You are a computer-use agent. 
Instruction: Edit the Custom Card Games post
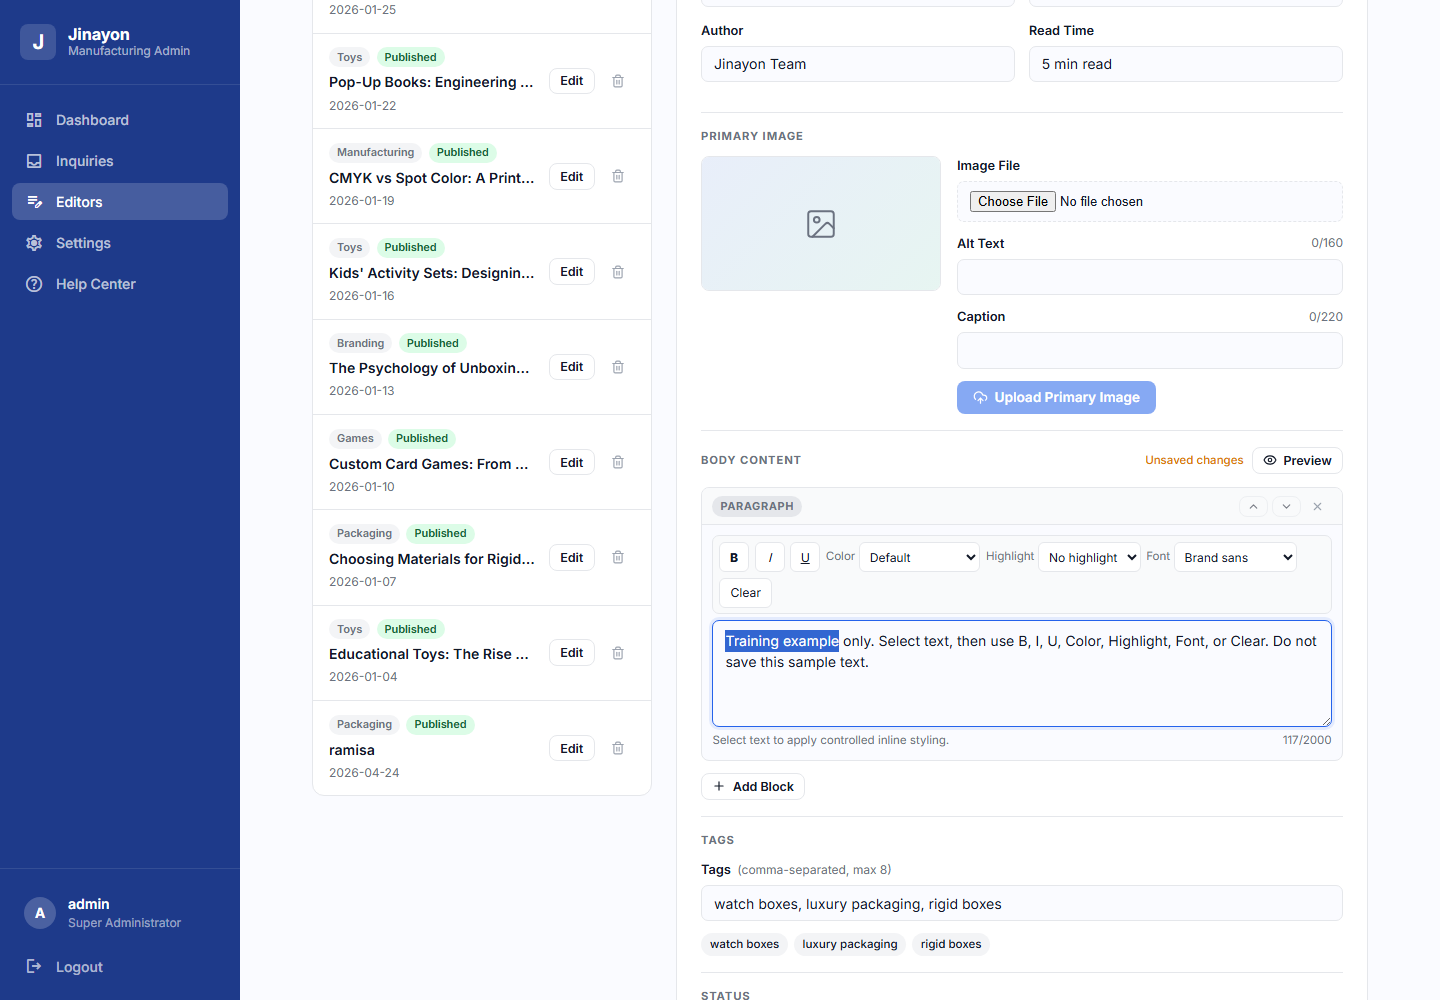pyautogui.click(x=572, y=463)
